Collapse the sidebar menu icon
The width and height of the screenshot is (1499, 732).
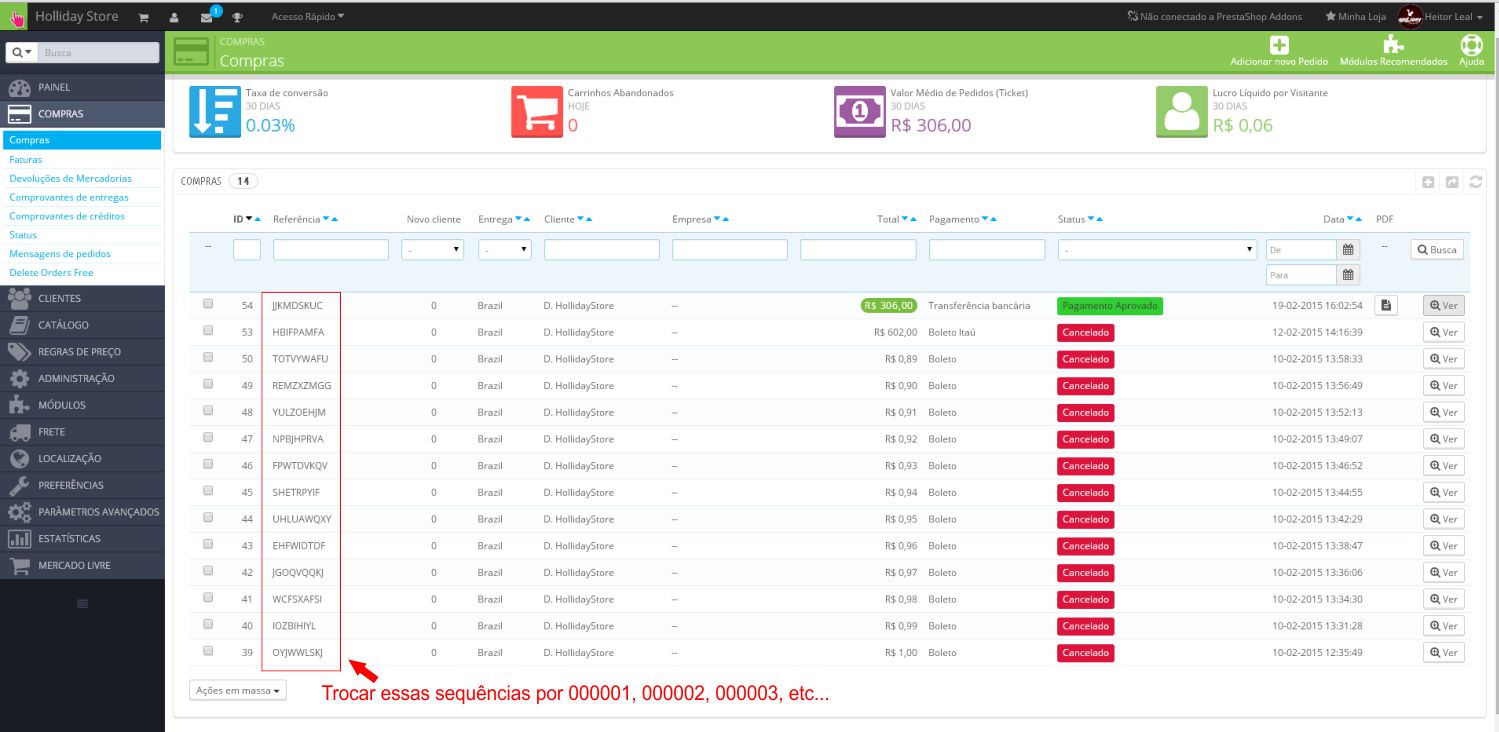pyautogui.click(x=82, y=603)
